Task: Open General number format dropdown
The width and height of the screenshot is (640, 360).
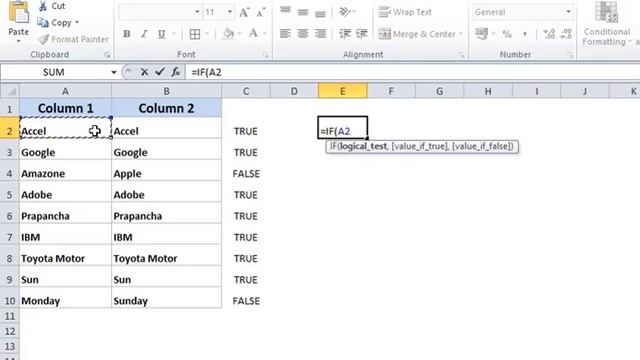Action: tap(568, 12)
